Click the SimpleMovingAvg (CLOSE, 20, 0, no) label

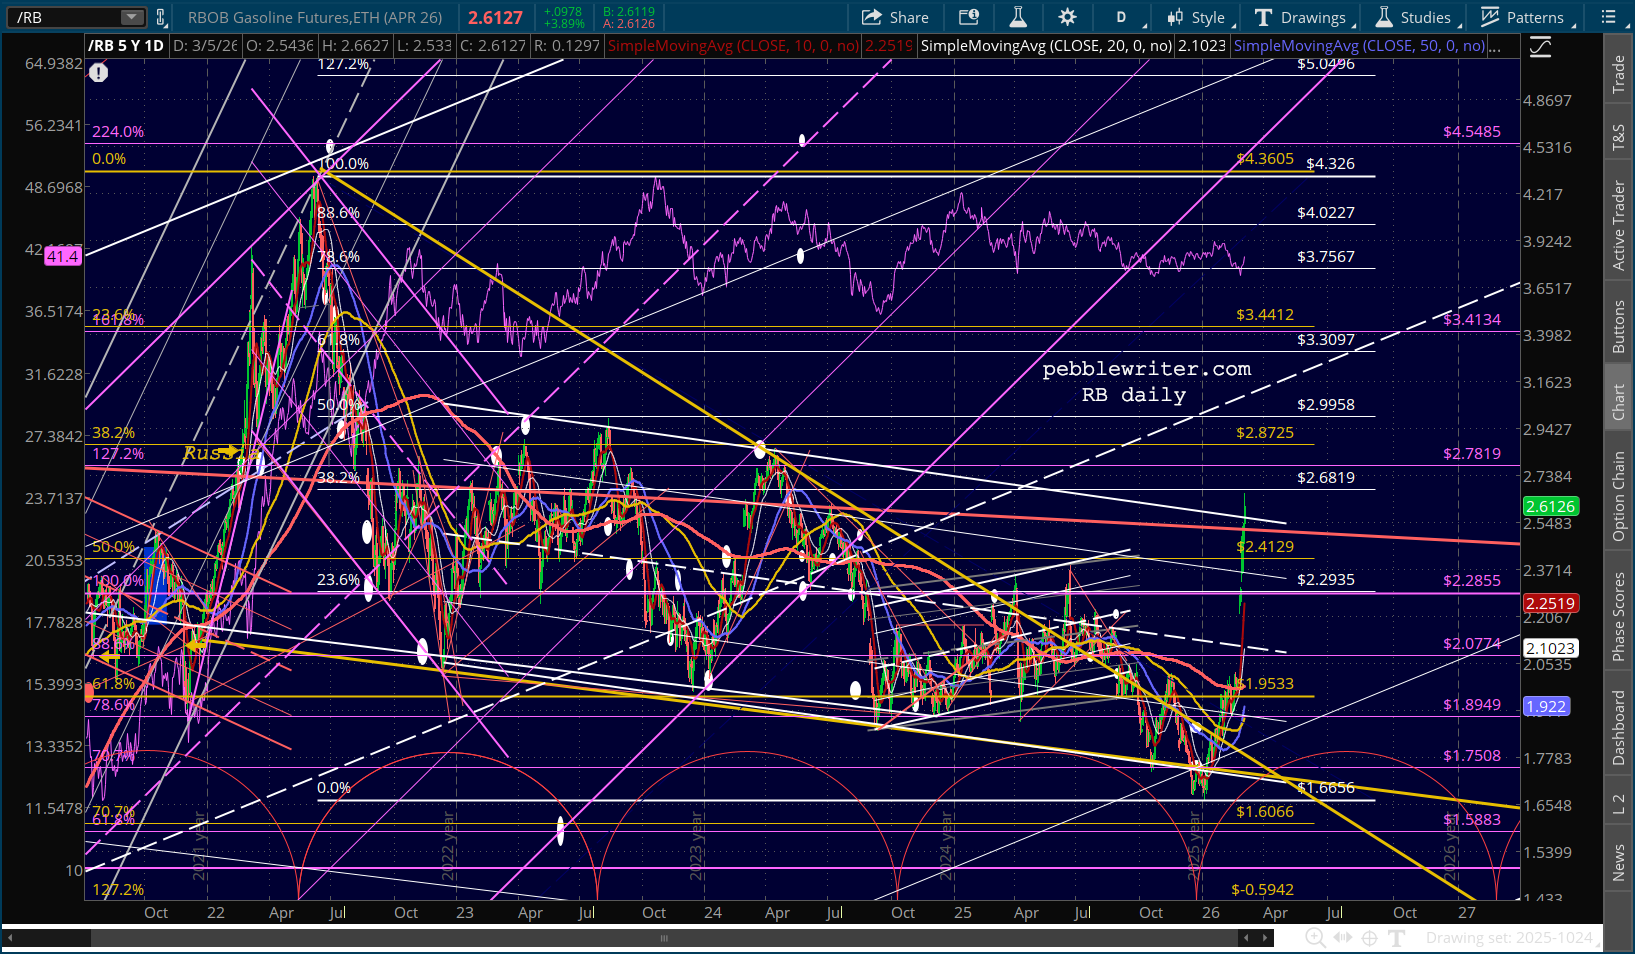tap(1046, 46)
